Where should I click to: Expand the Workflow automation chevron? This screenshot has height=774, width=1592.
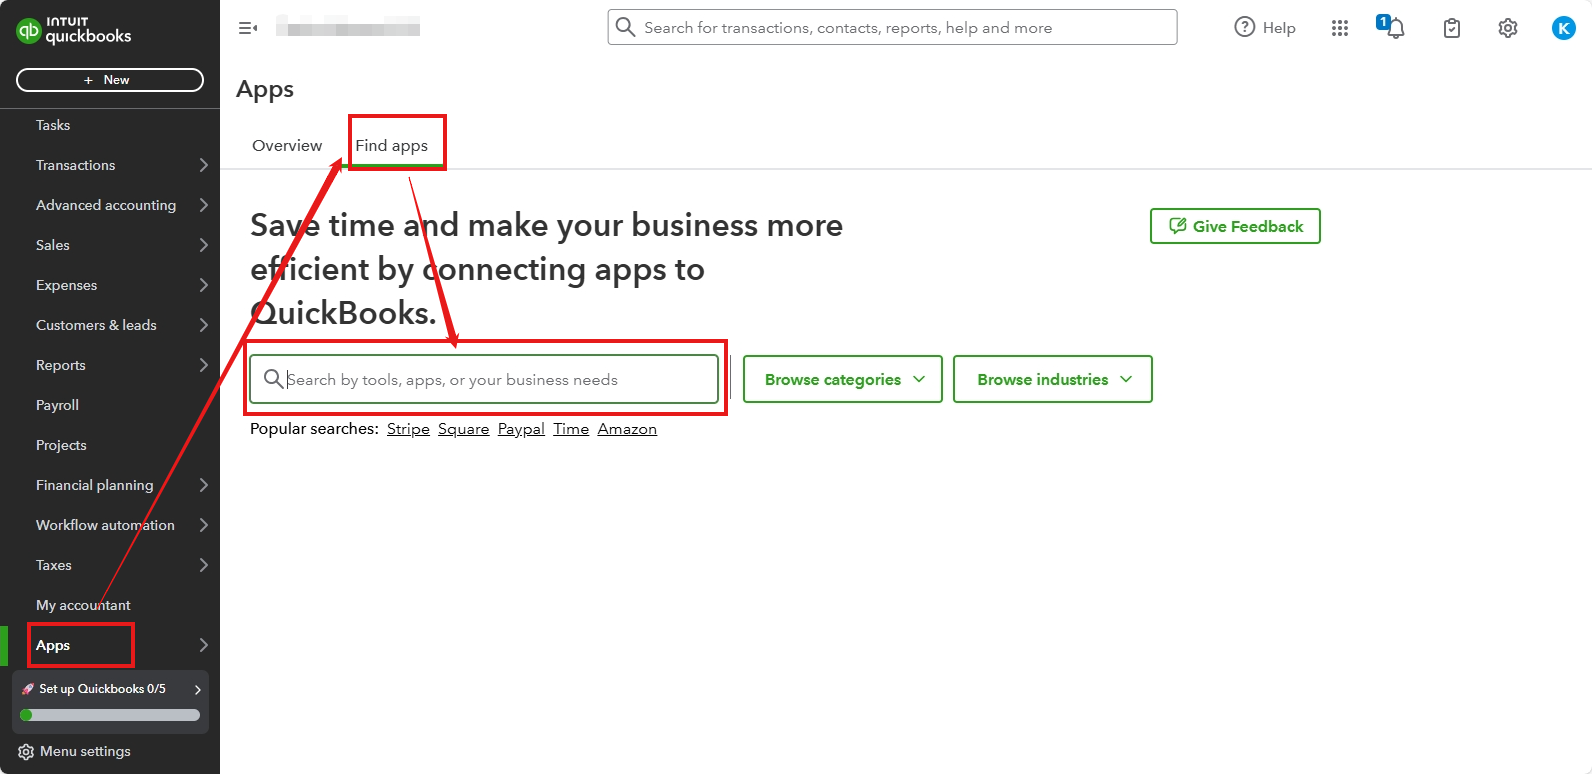203,525
